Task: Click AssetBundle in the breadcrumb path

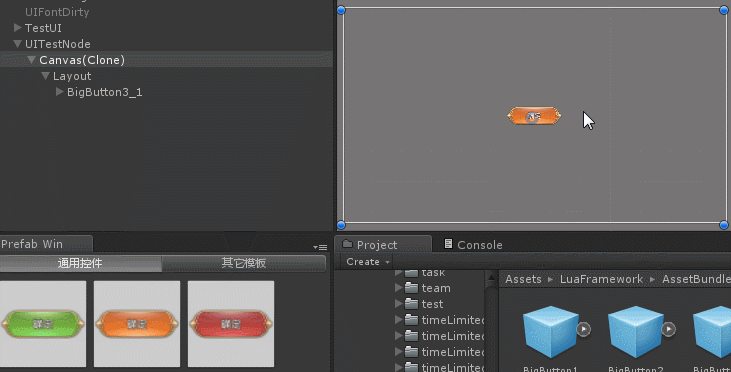Action: (696, 279)
